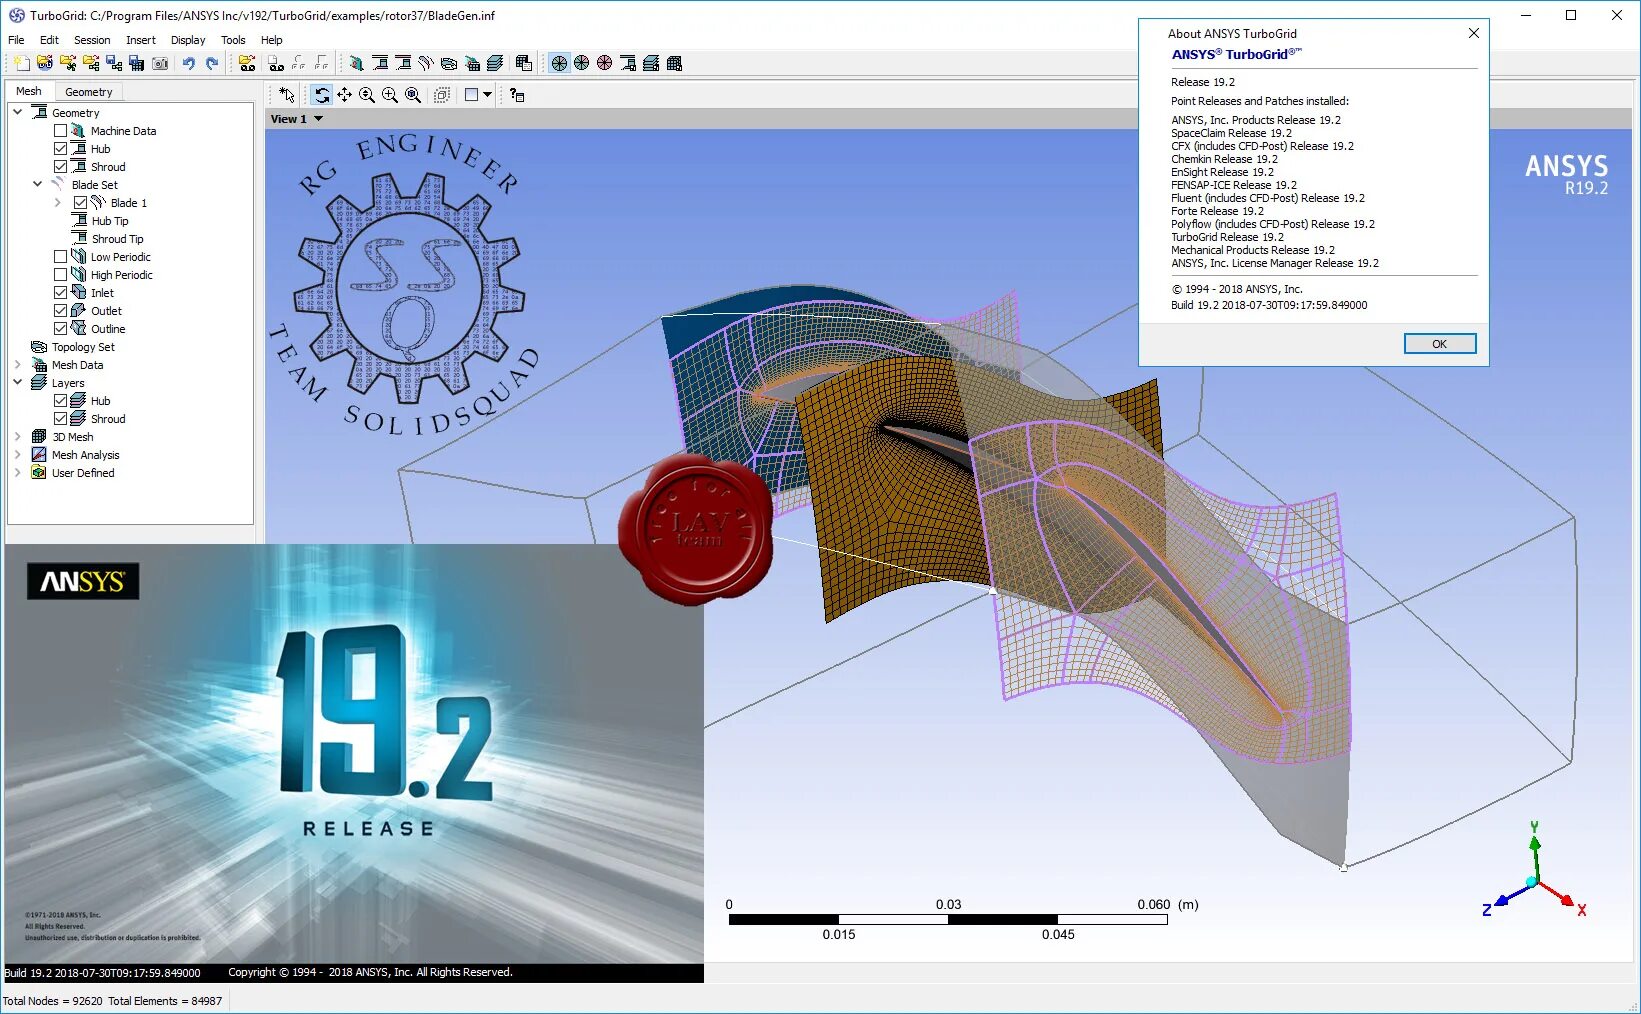
Task: Expand the Mesh Data node
Action: pyautogui.click(x=18, y=365)
